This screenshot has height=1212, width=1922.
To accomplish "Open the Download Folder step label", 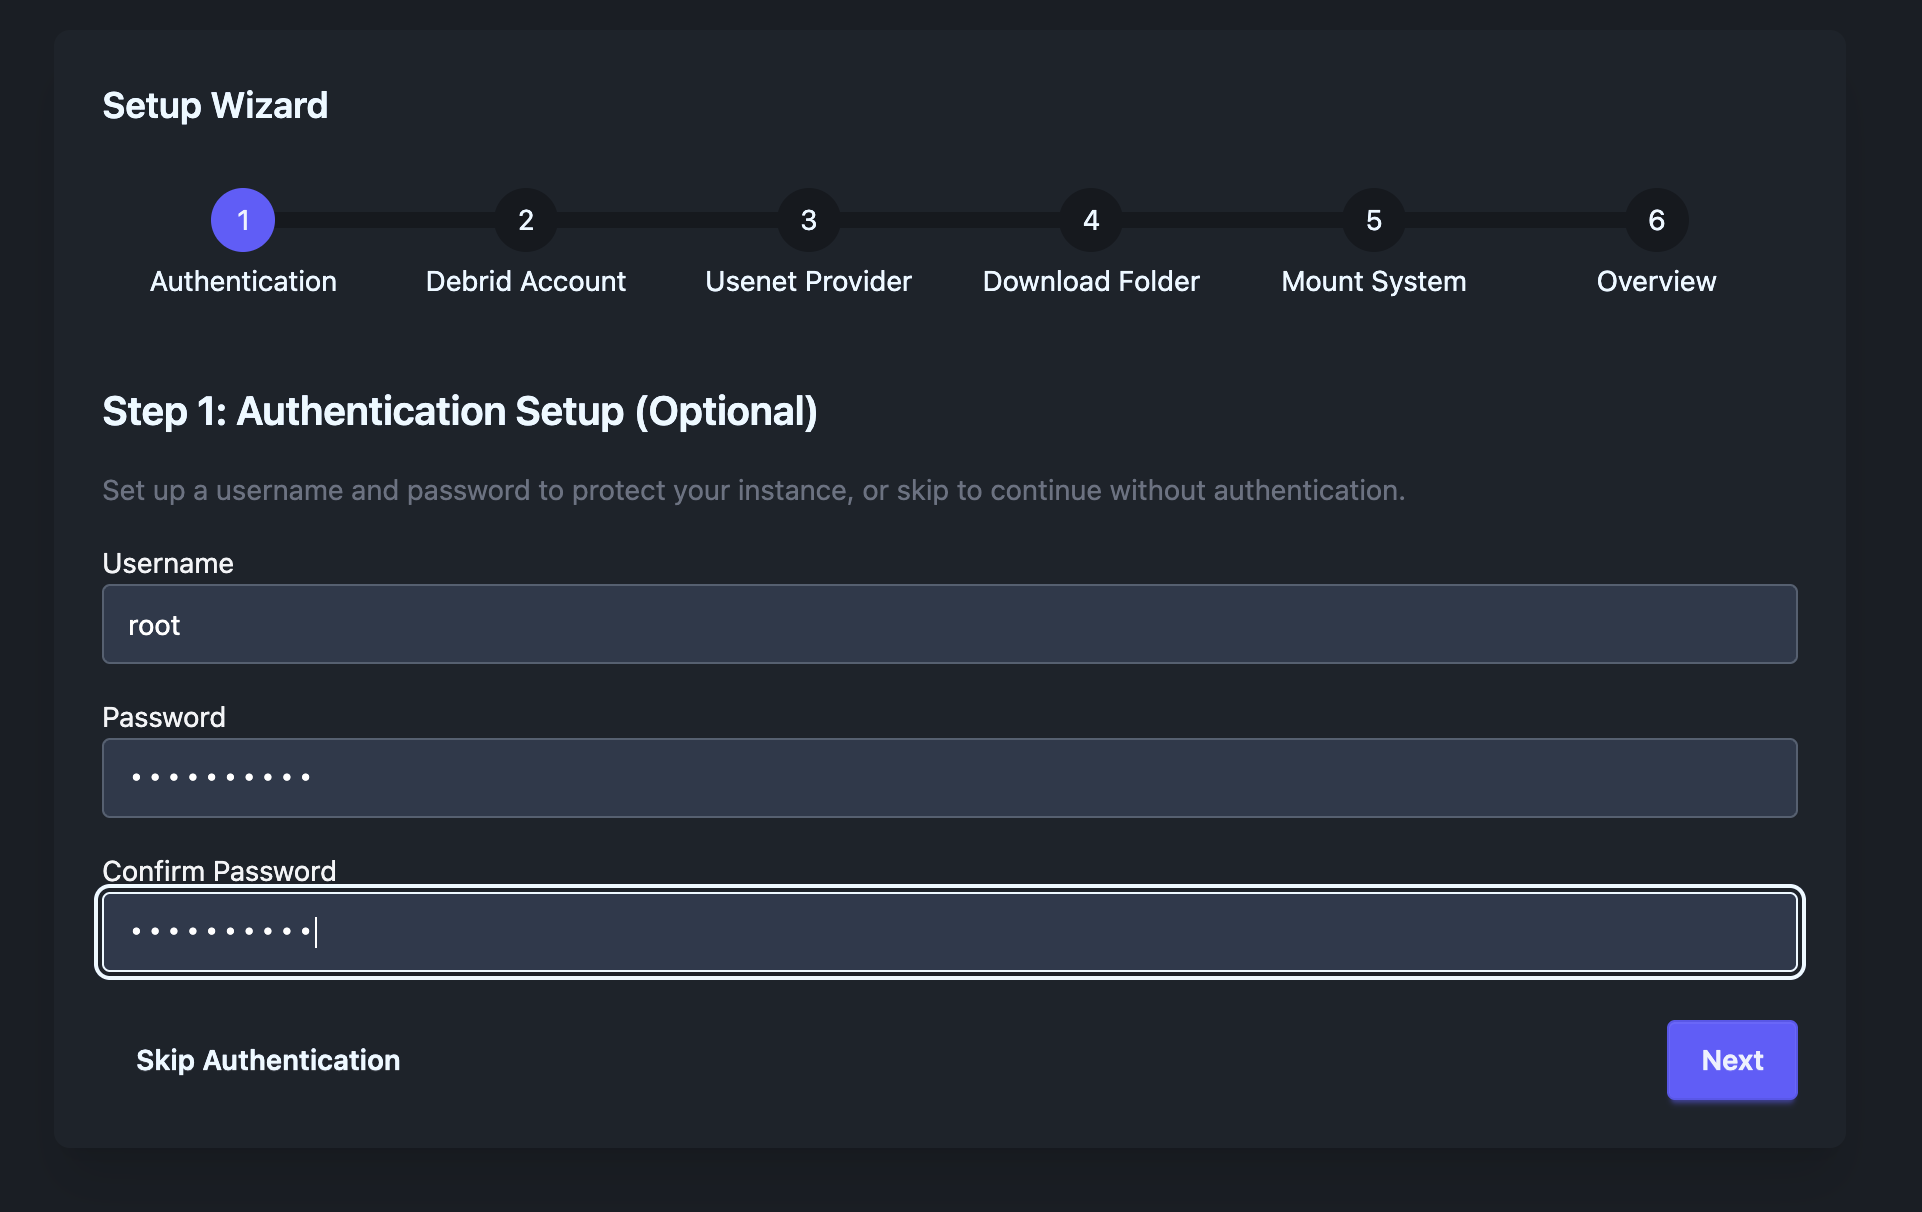I will coord(1090,281).
